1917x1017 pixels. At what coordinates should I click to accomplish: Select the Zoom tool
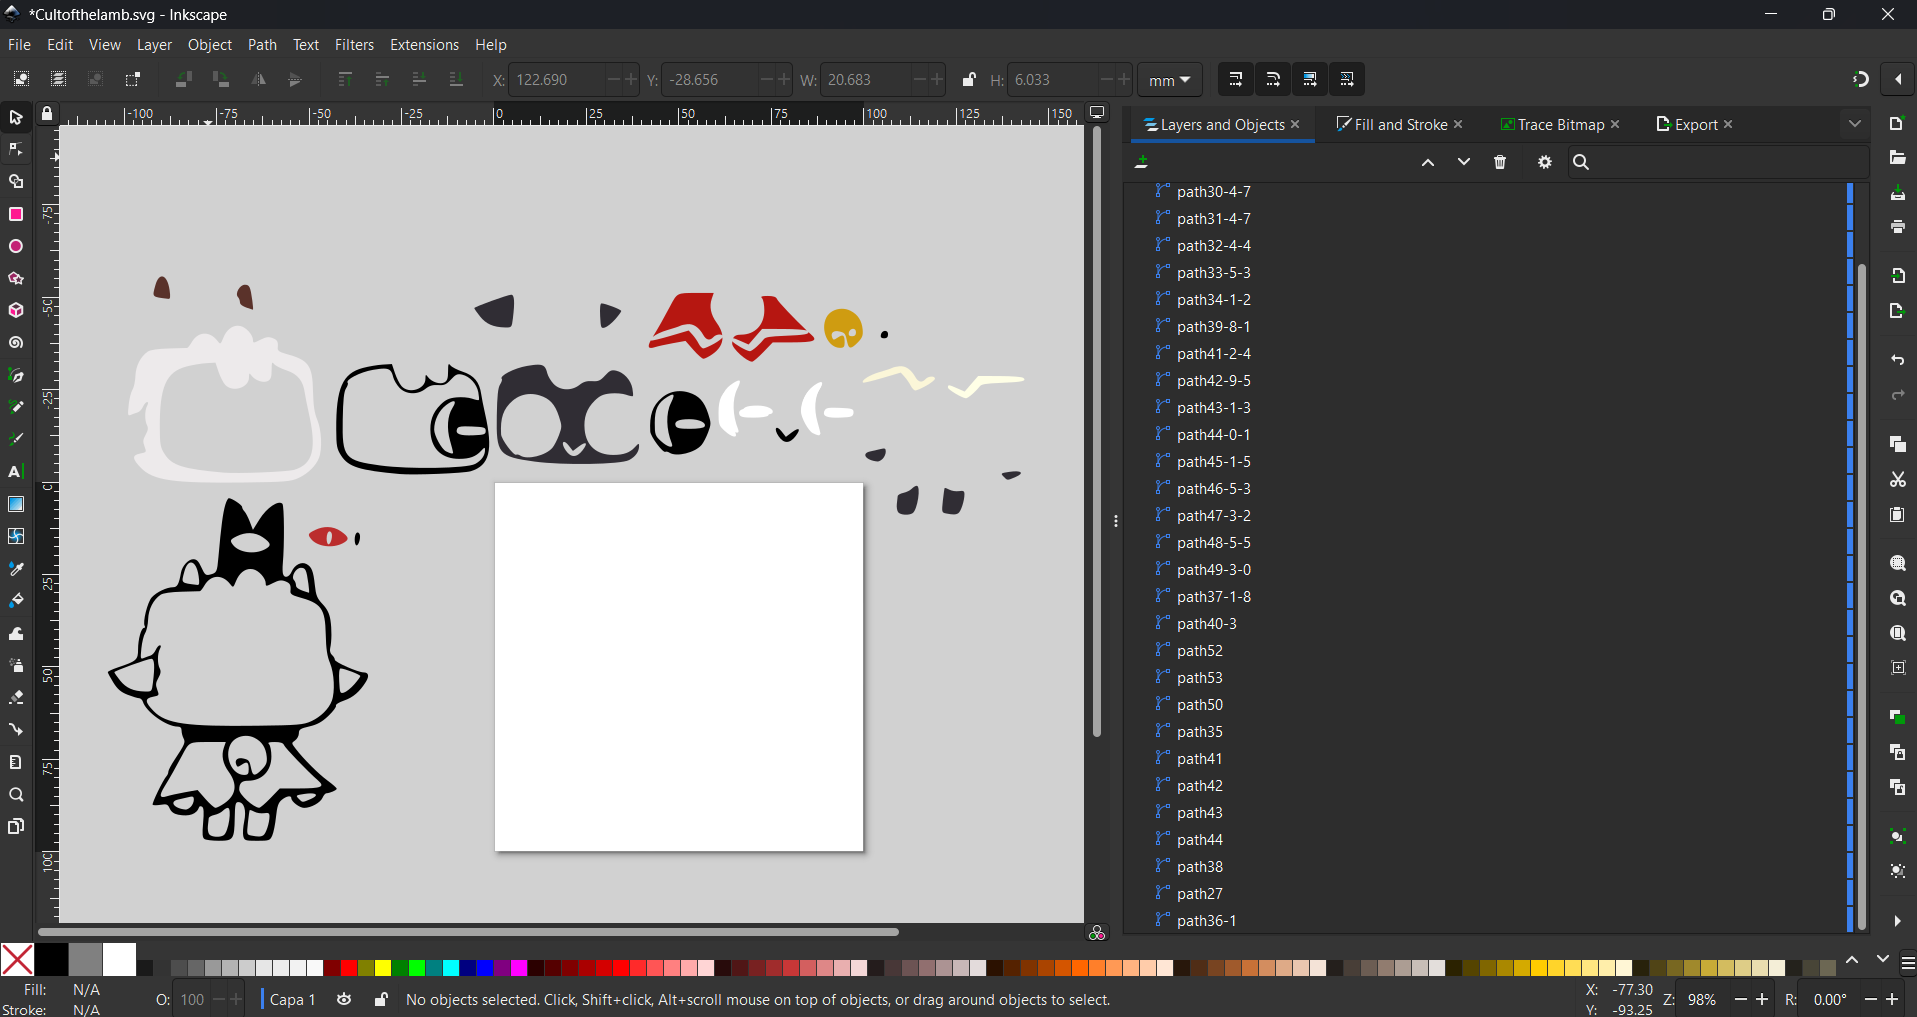16,795
